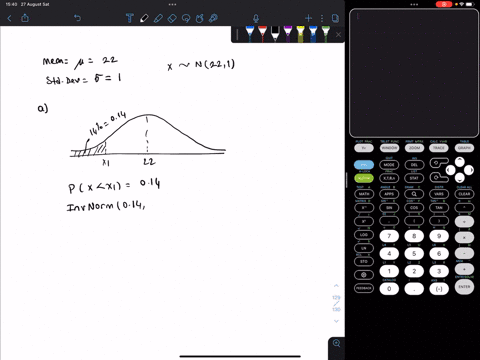Tap the calculator TAN key
This screenshot has height=360, width=480.
439,208
